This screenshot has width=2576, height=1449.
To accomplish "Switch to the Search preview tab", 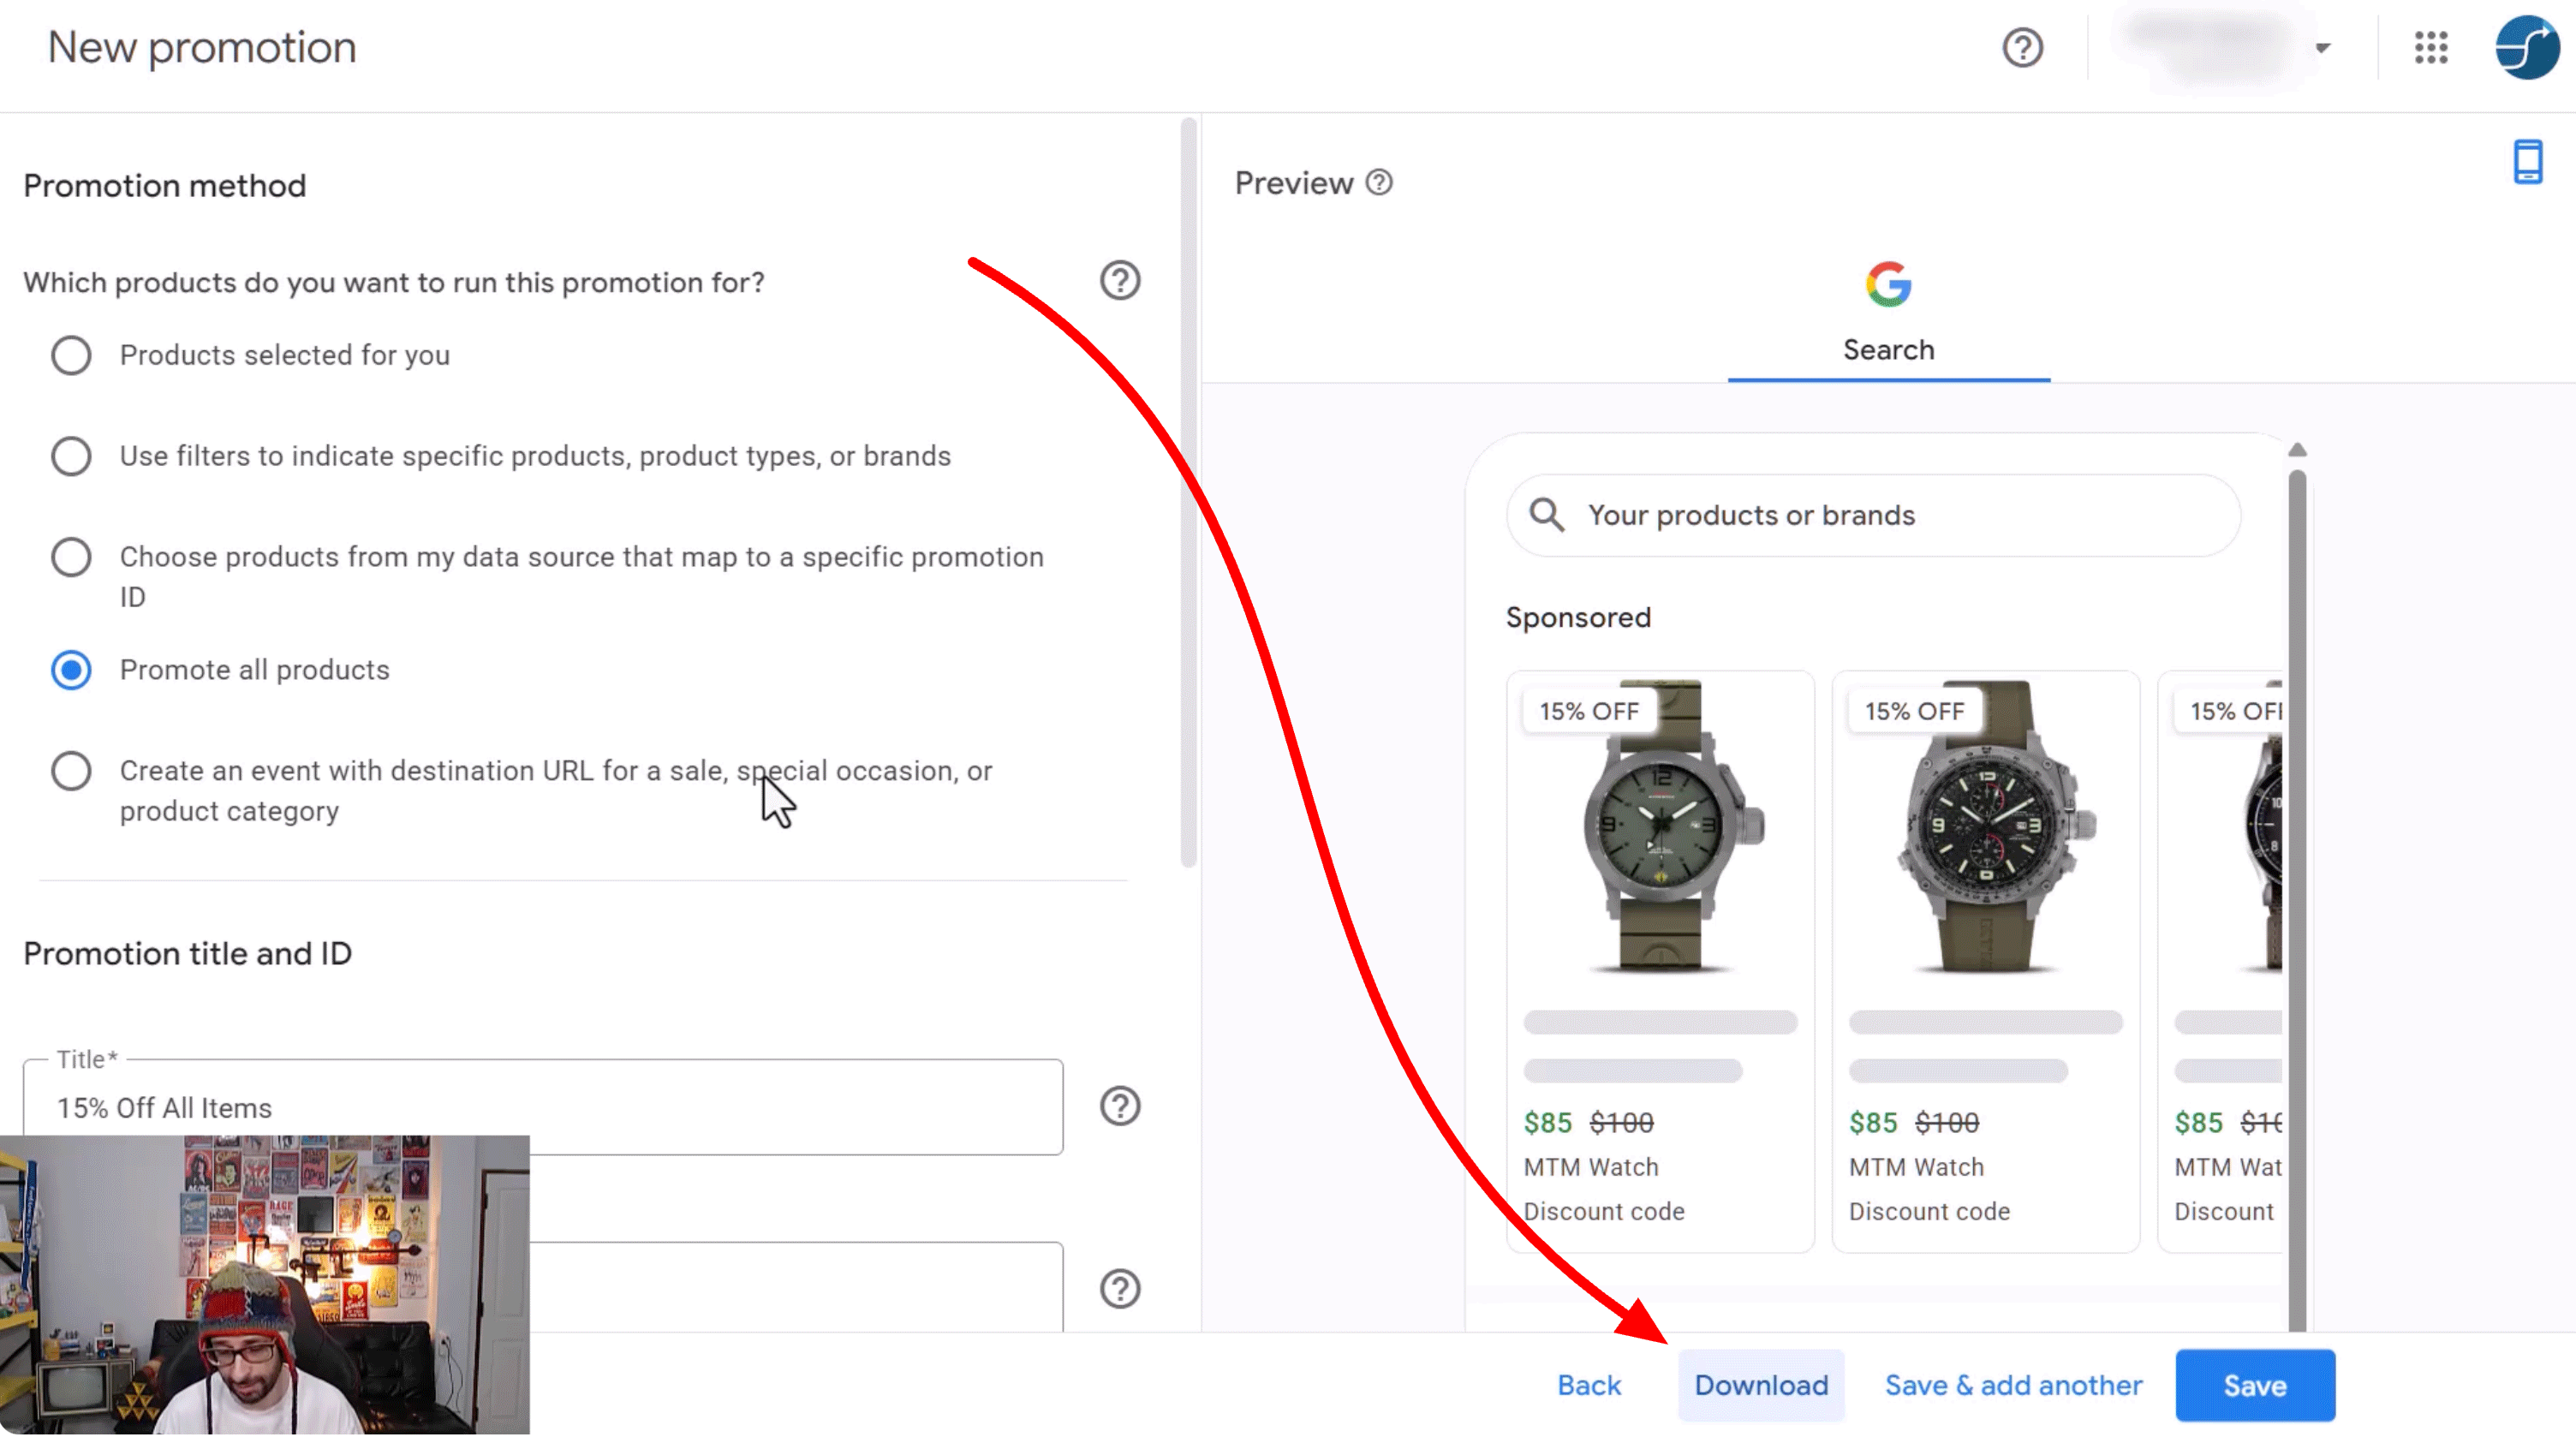I will click(x=1888, y=349).
